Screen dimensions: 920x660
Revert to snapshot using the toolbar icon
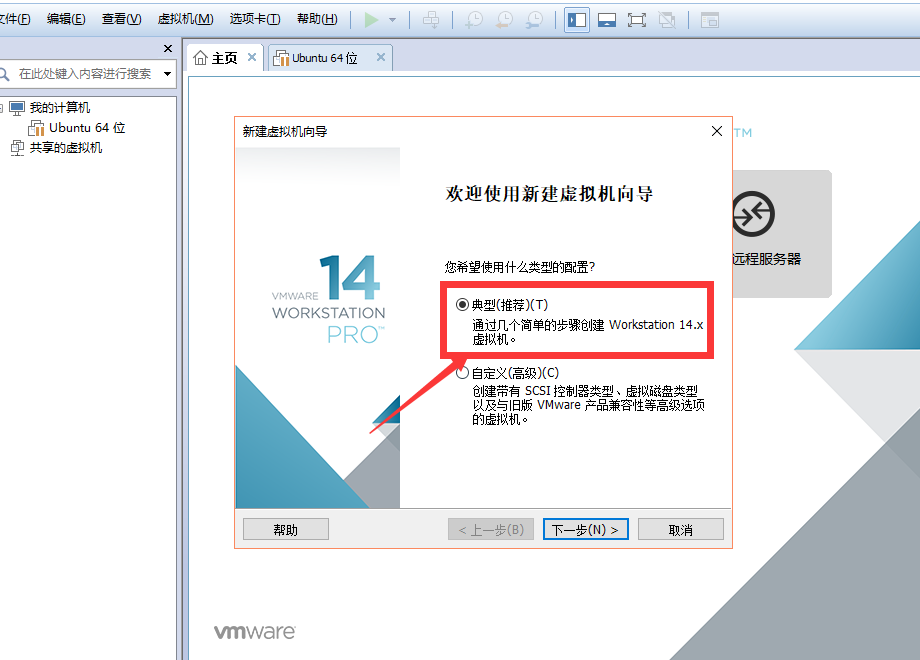click(x=504, y=20)
